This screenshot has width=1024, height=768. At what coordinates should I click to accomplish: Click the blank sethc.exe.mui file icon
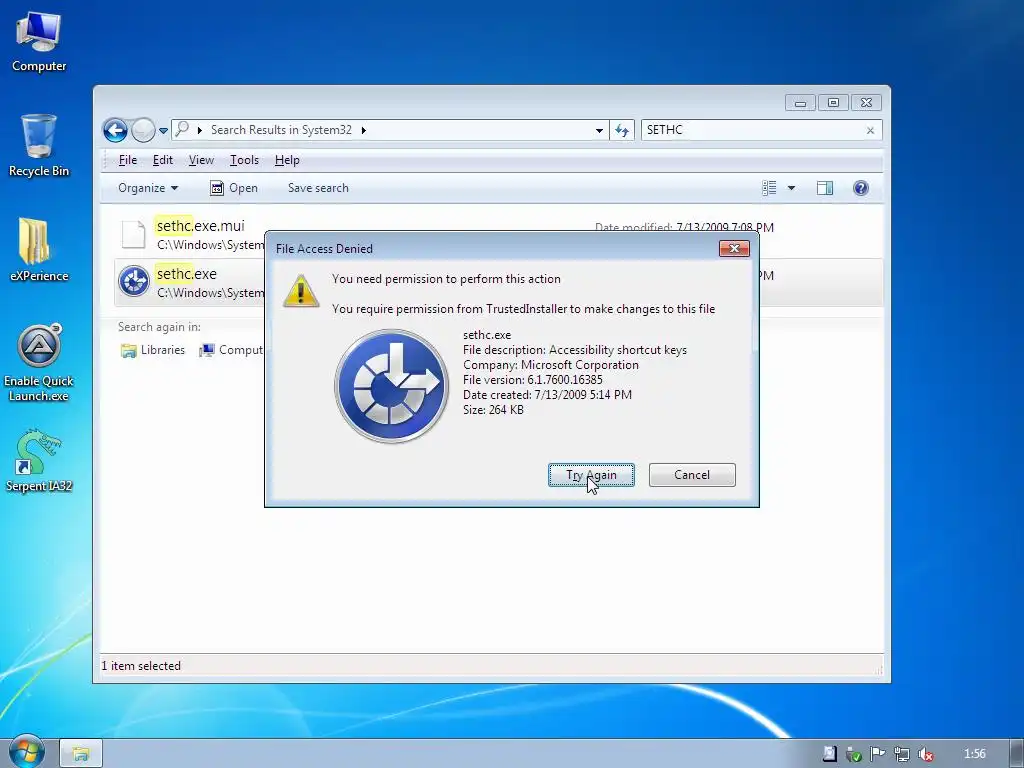point(134,234)
